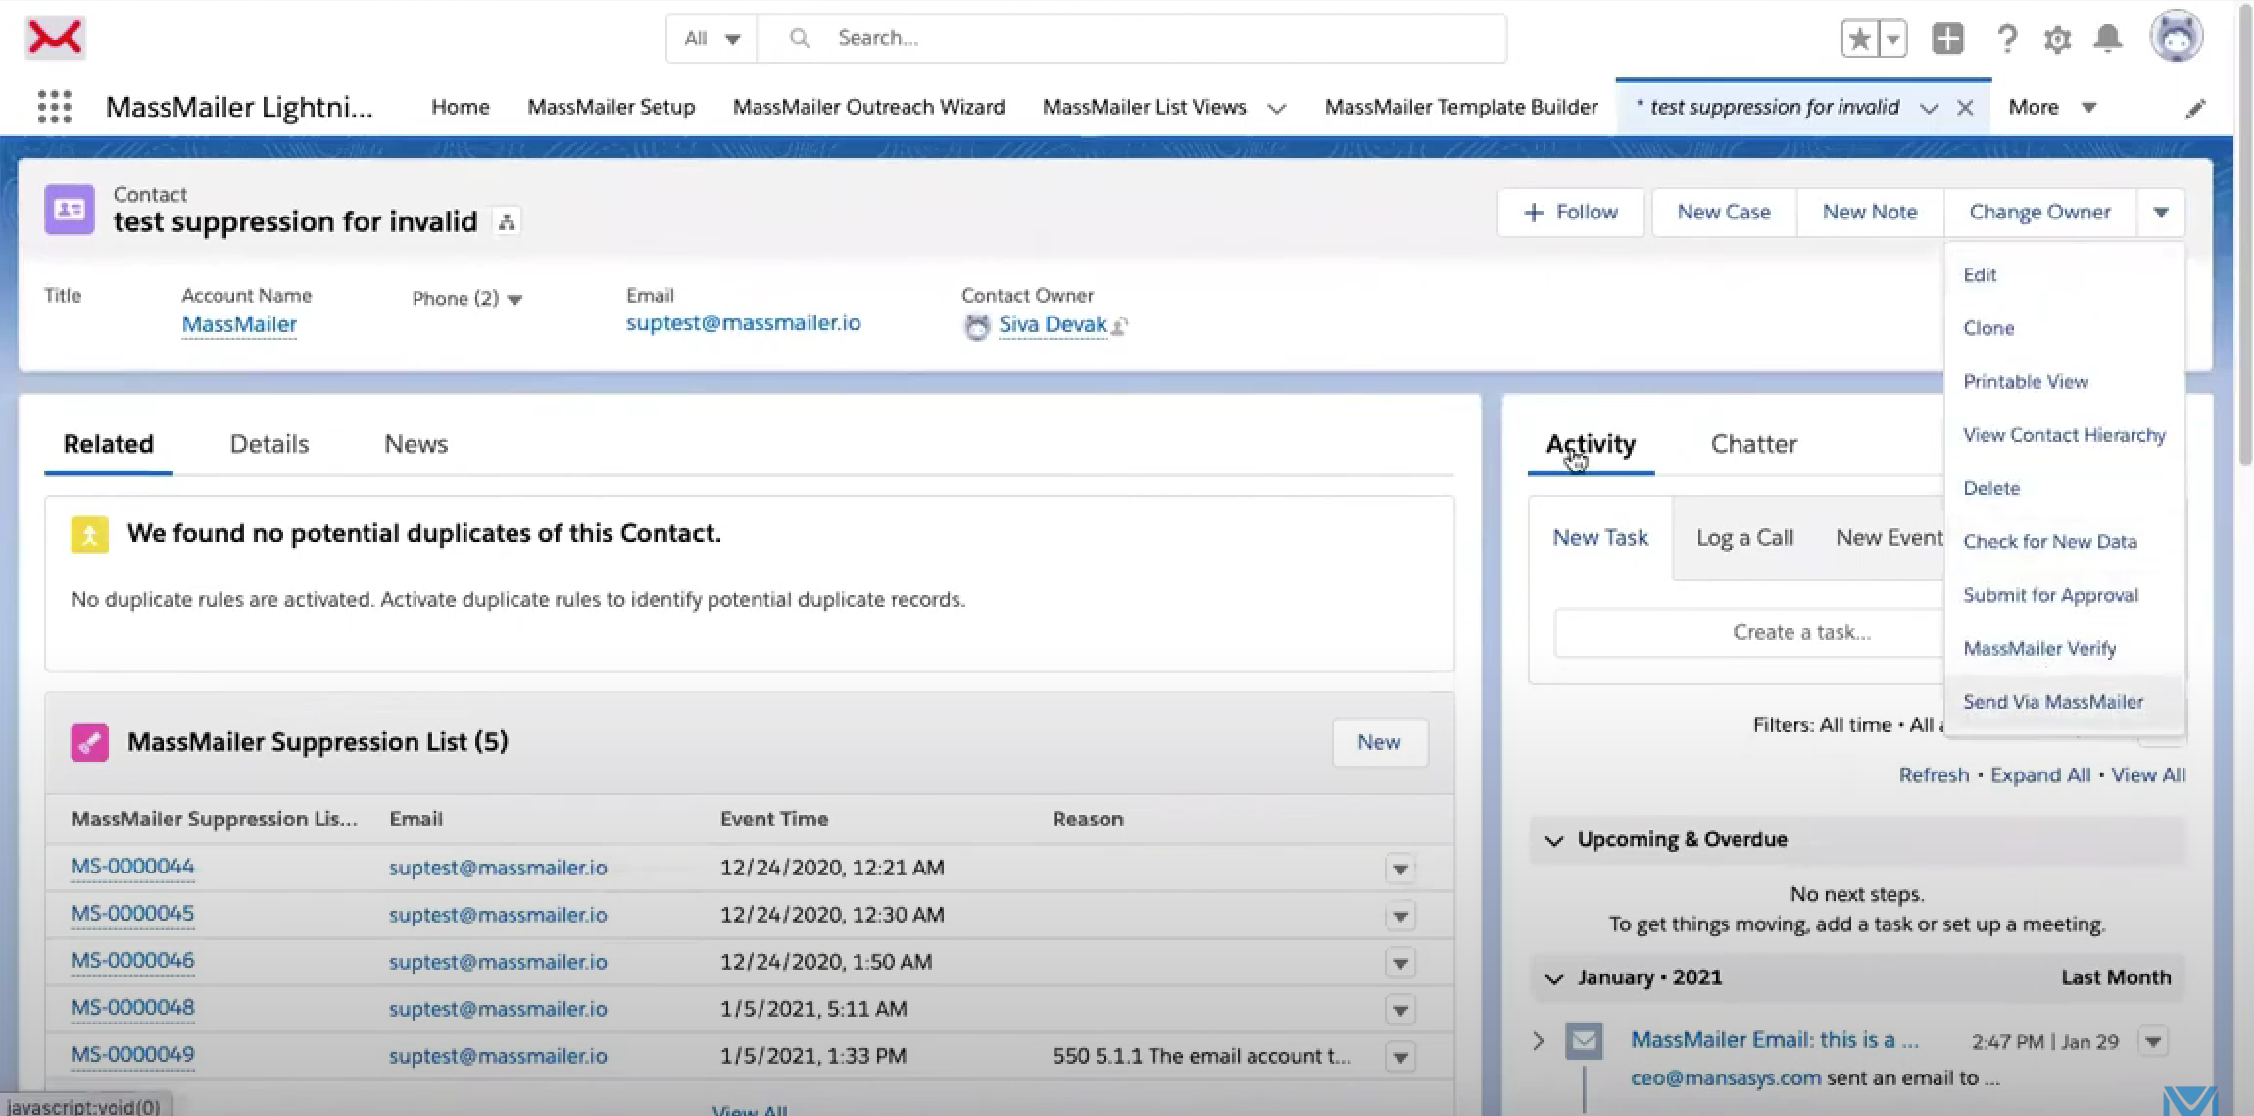Image resolution: width=2254 pixels, height=1116 pixels.
Task: Click into the Search field
Action: pyautogui.click(x=1131, y=38)
